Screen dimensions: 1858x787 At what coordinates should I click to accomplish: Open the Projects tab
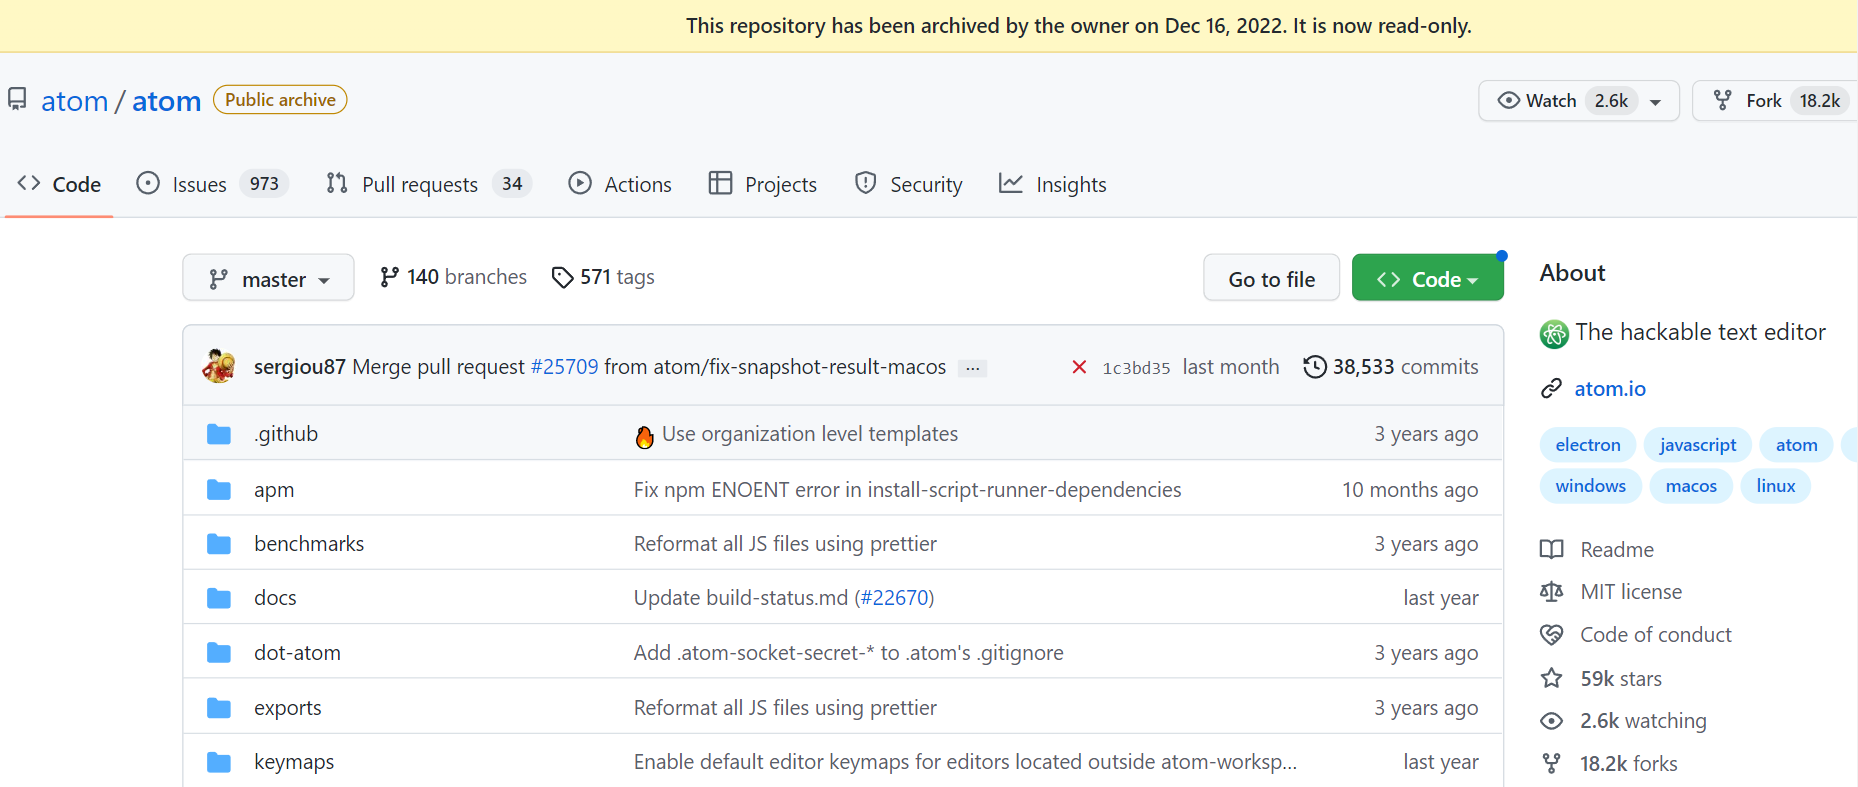pos(763,184)
